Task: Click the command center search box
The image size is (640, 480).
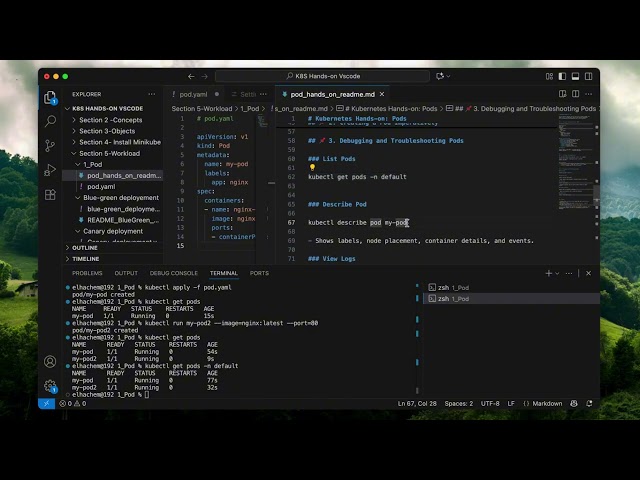Action: (322, 76)
